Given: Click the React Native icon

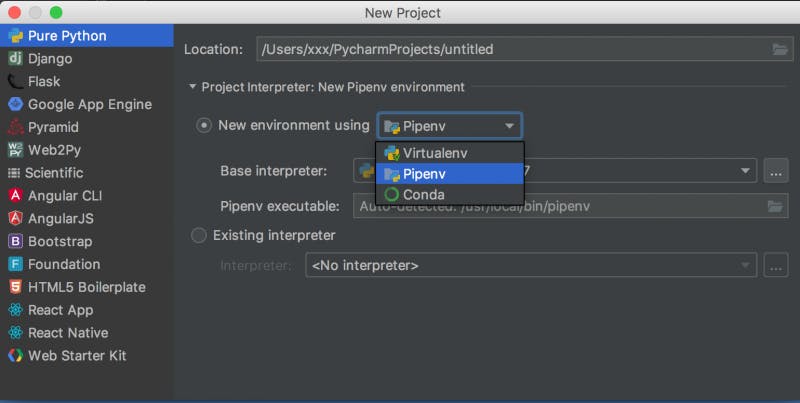Looking at the screenshot, I should coord(16,333).
